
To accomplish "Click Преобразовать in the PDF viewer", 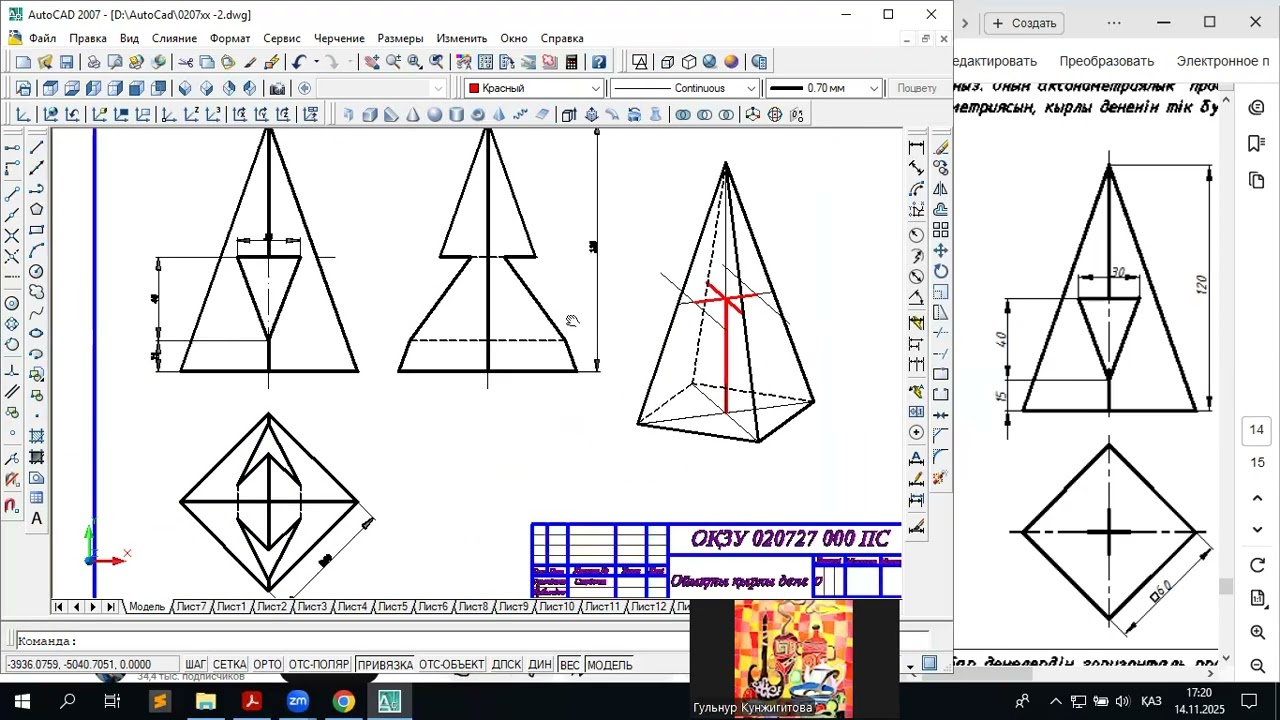I will click(x=1106, y=61).
